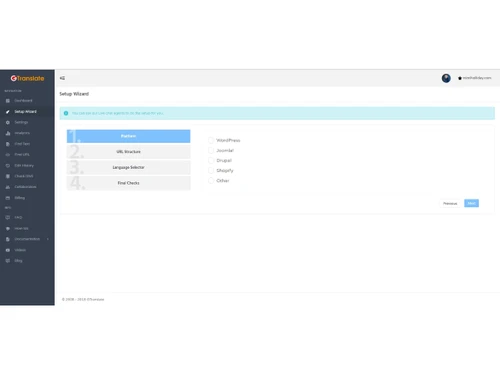Image resolution: width=500 pixels, height=375 pixels.
Task: Open Setup Wizard in the sidebar
Action: pos(27,112)
